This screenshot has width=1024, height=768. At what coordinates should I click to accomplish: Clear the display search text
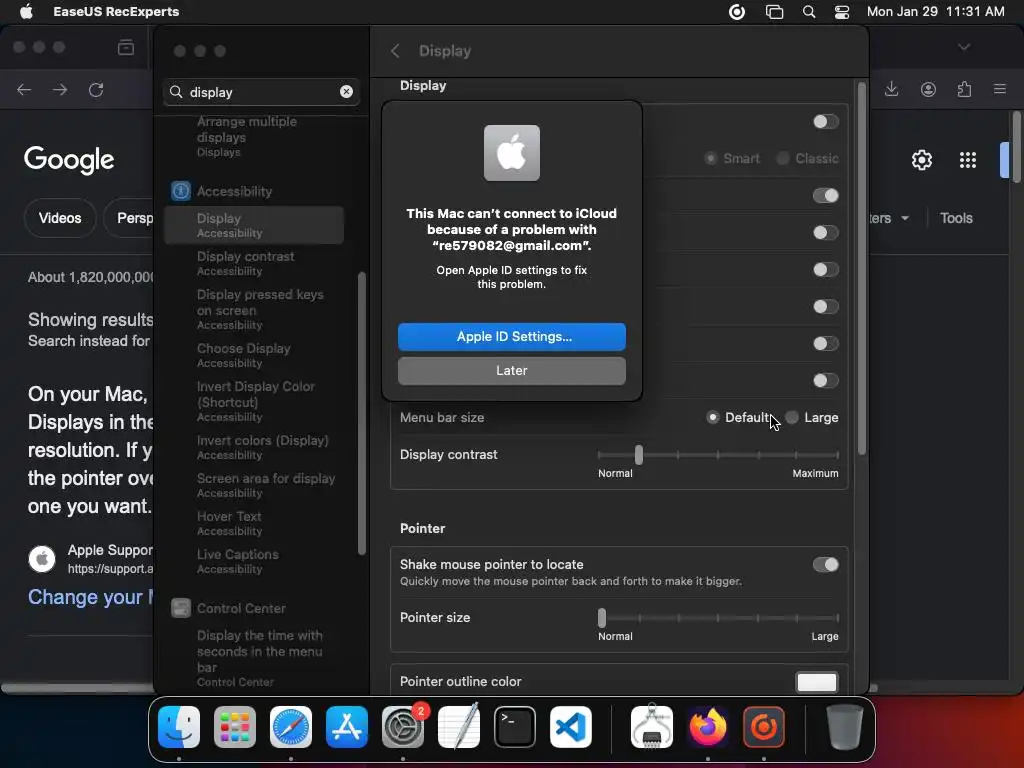pos(346,92)
